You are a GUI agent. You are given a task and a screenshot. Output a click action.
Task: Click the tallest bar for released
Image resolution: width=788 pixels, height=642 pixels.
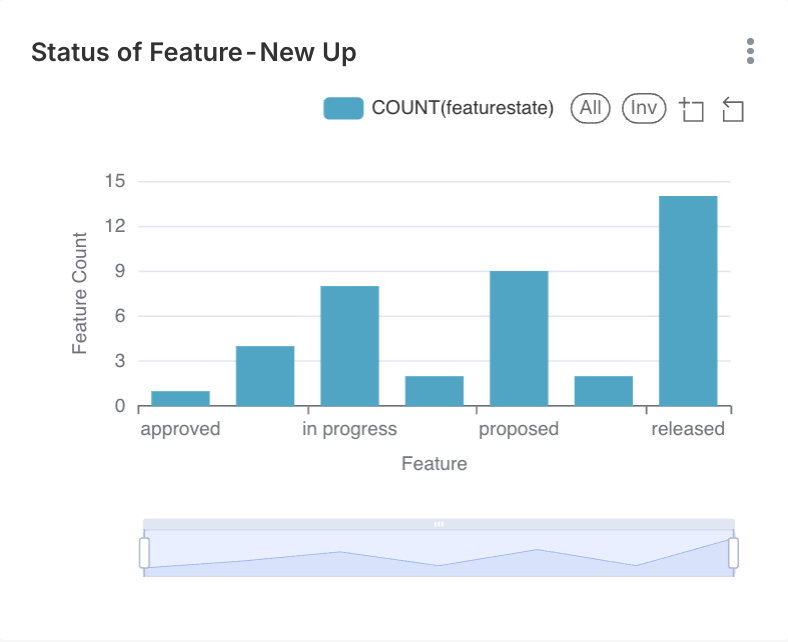688,300
